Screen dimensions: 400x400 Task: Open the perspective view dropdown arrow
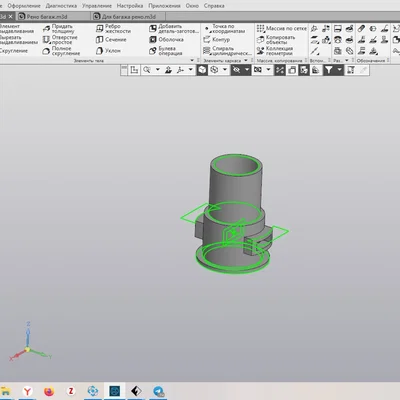268,70
